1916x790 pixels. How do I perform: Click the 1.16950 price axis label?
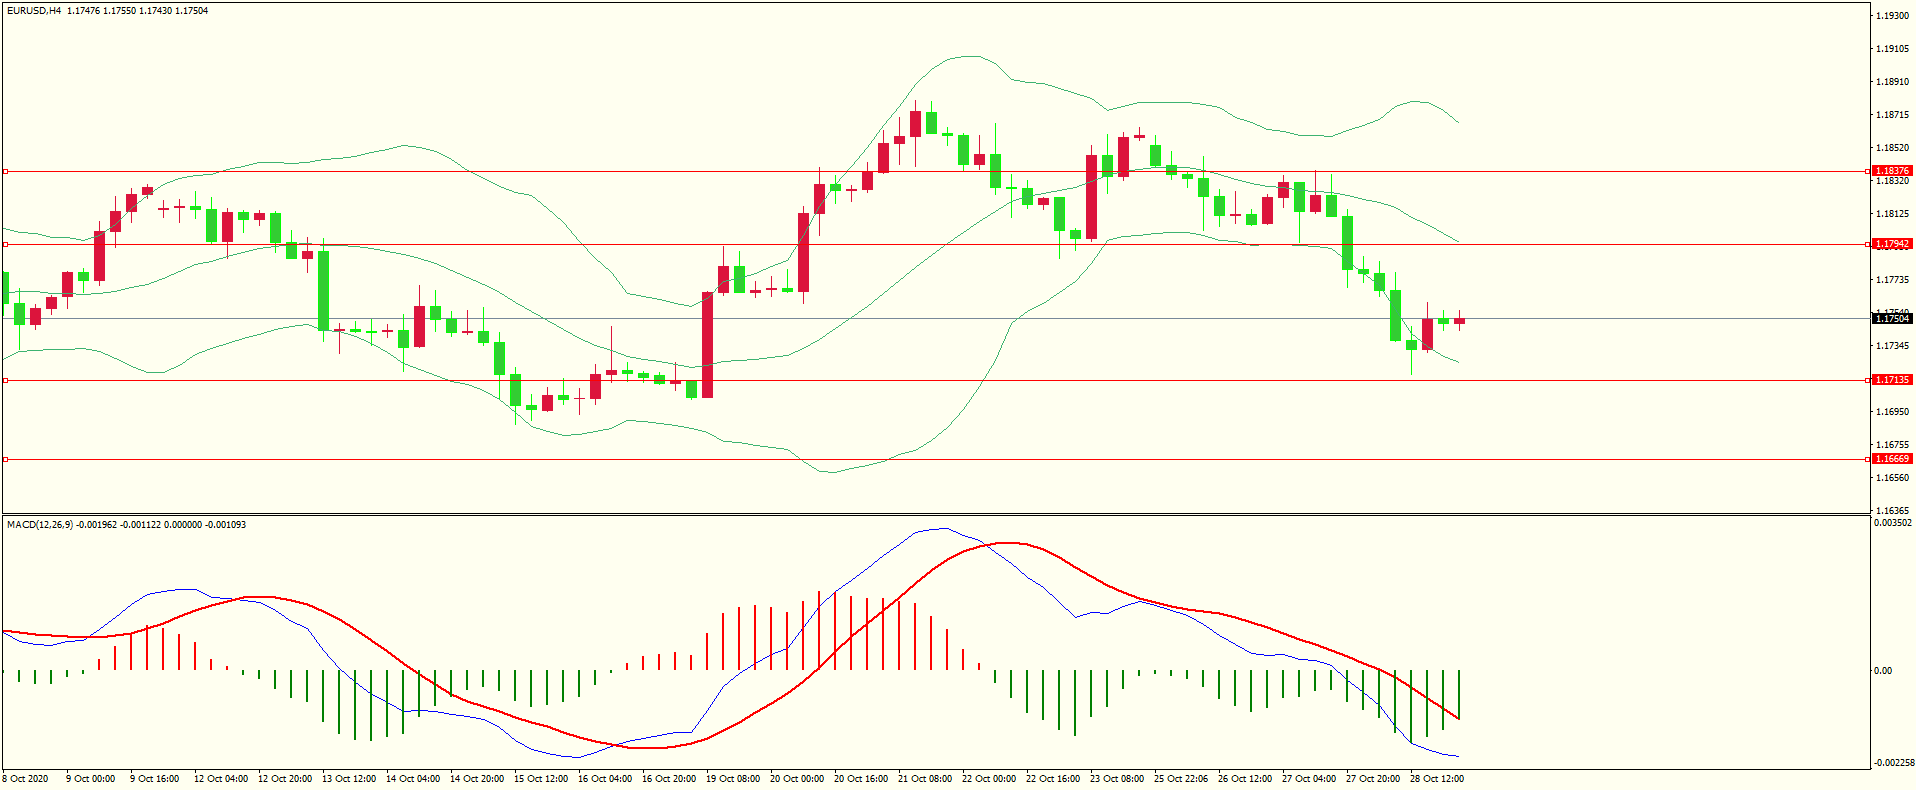tap(1892, 412)
